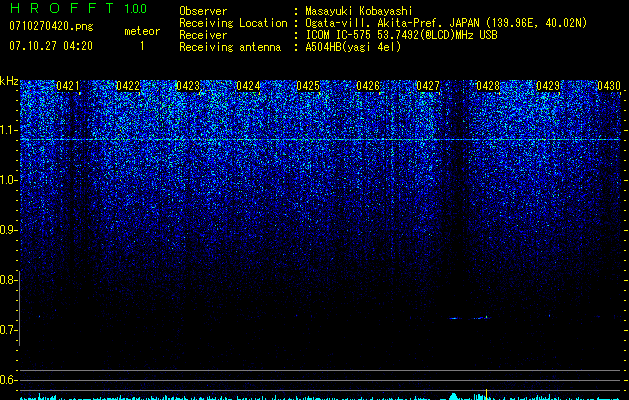
Task: Click the A504HB(yagi 4el) antenna text
Action: 353,47
